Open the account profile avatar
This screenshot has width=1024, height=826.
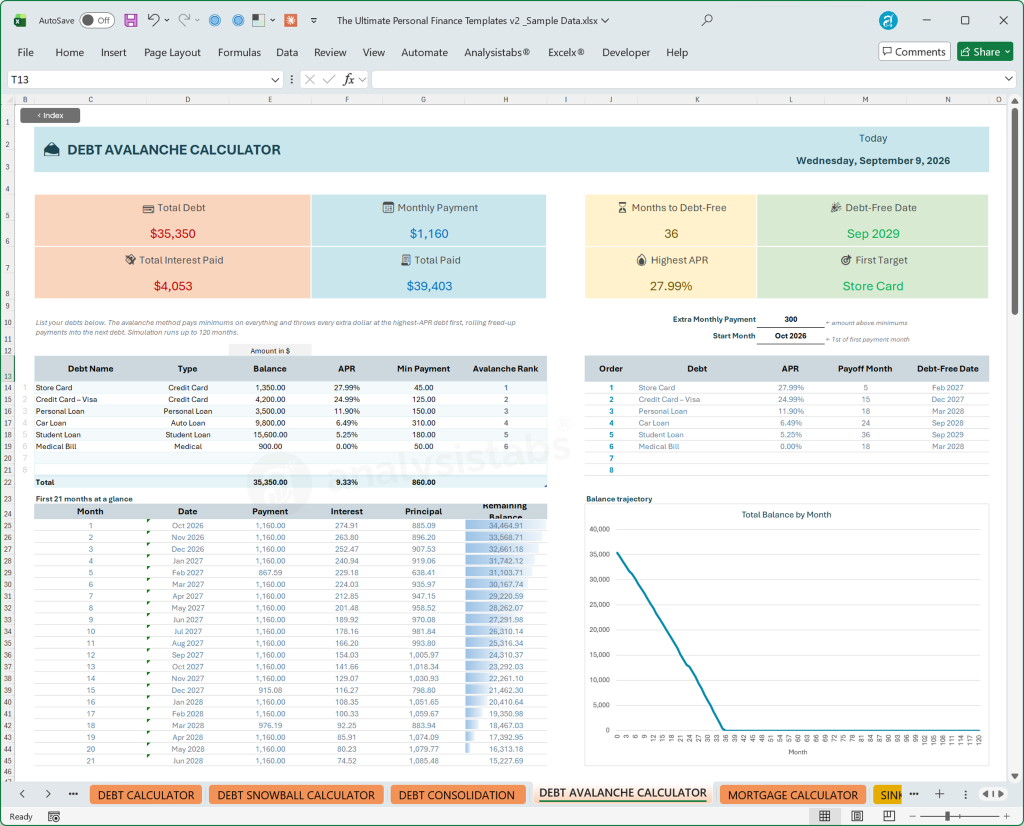coord(888,20)
